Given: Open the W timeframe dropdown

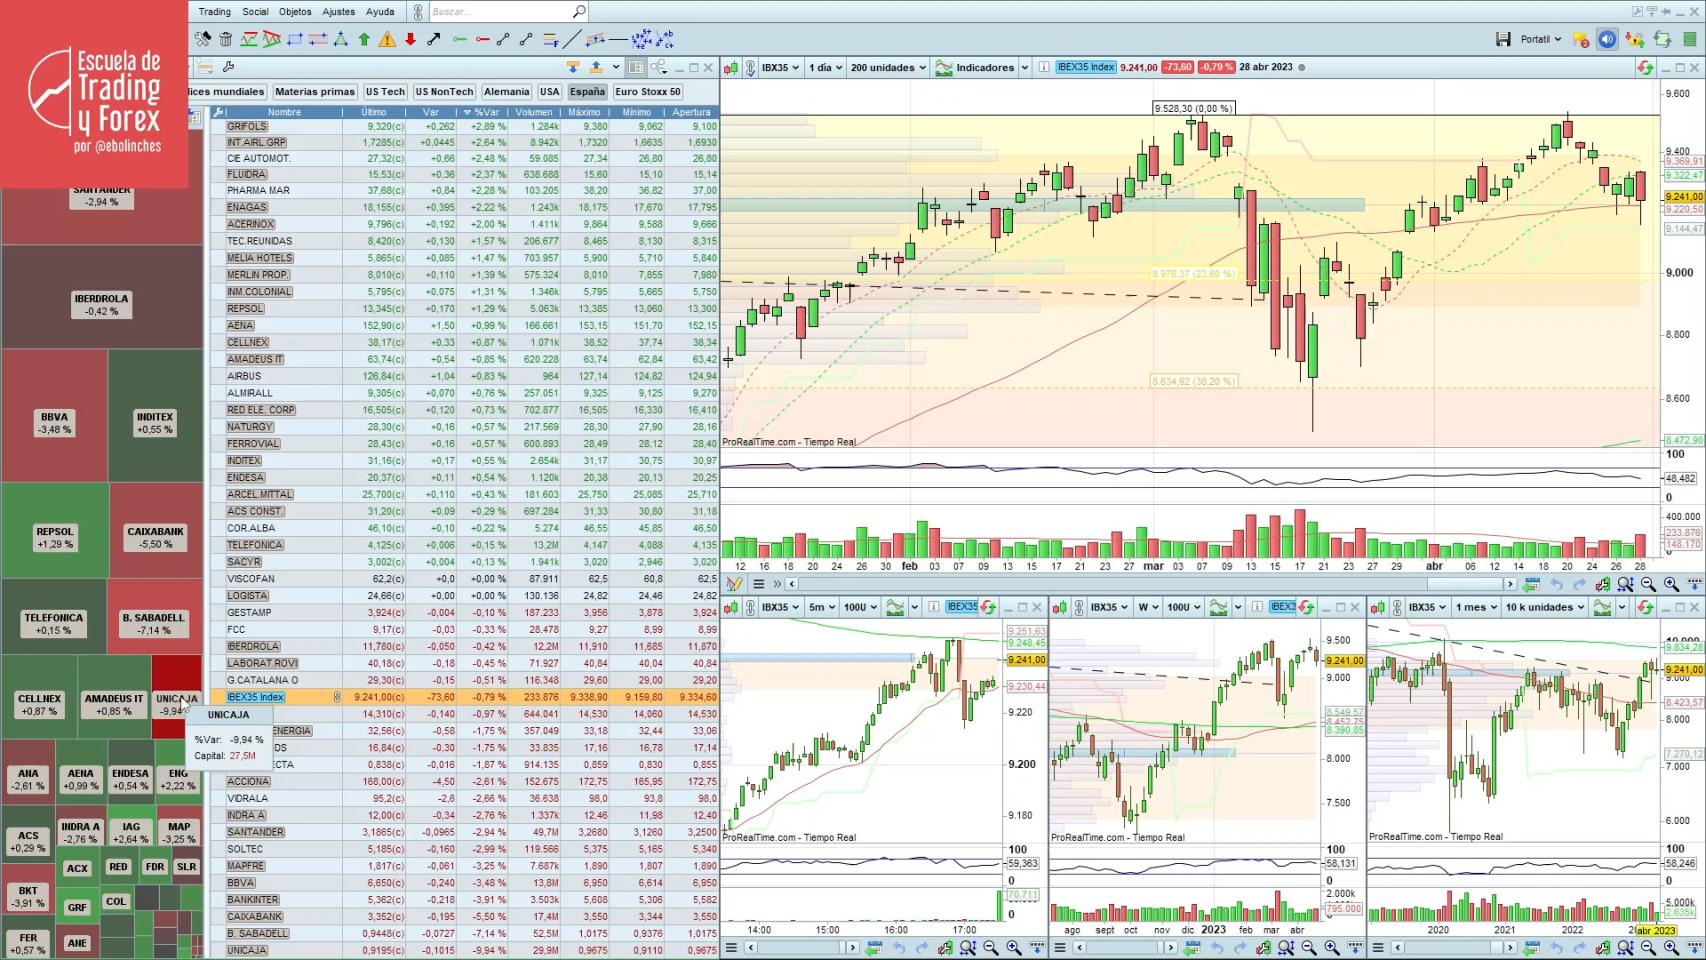Looking at the screenshot, I should click(x=1149, y=607).
